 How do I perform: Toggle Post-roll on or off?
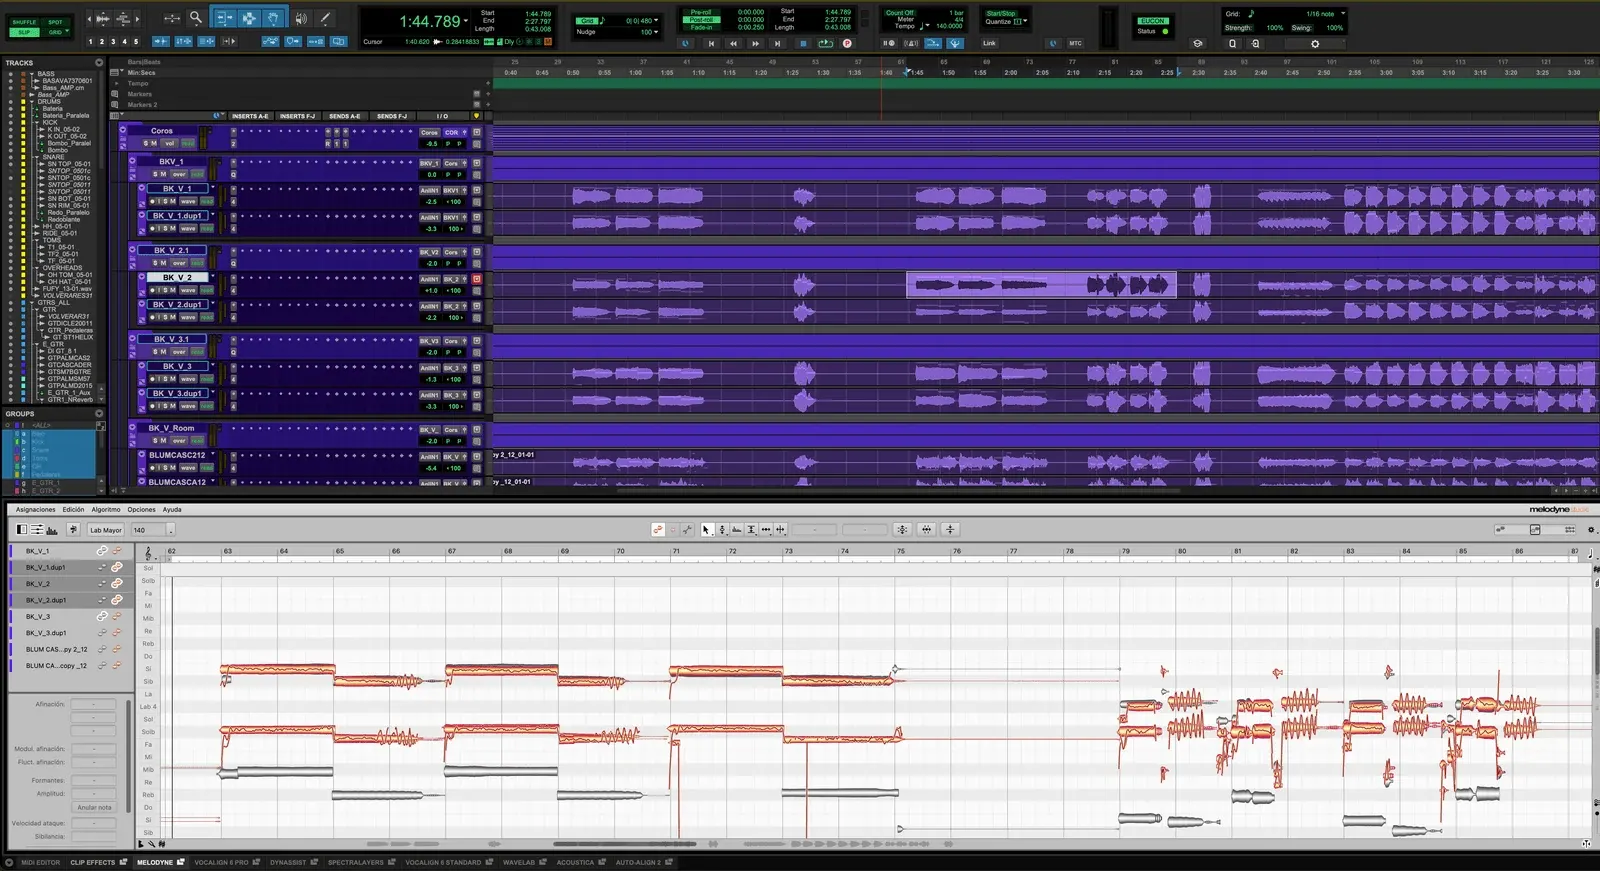point(701,20)
